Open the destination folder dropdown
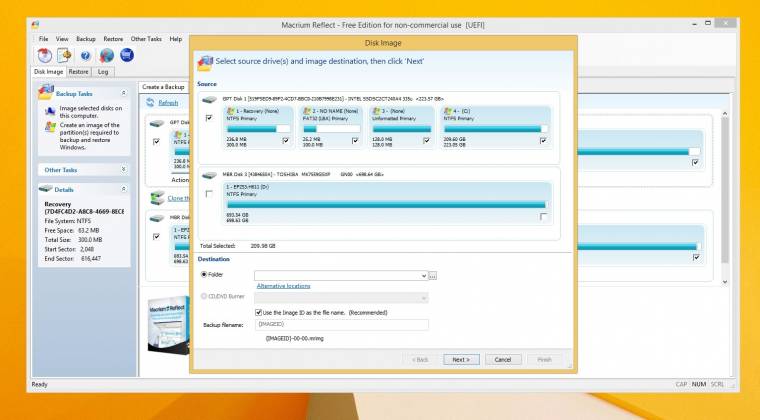The image size is (760, 420). [x=424, y=276]
